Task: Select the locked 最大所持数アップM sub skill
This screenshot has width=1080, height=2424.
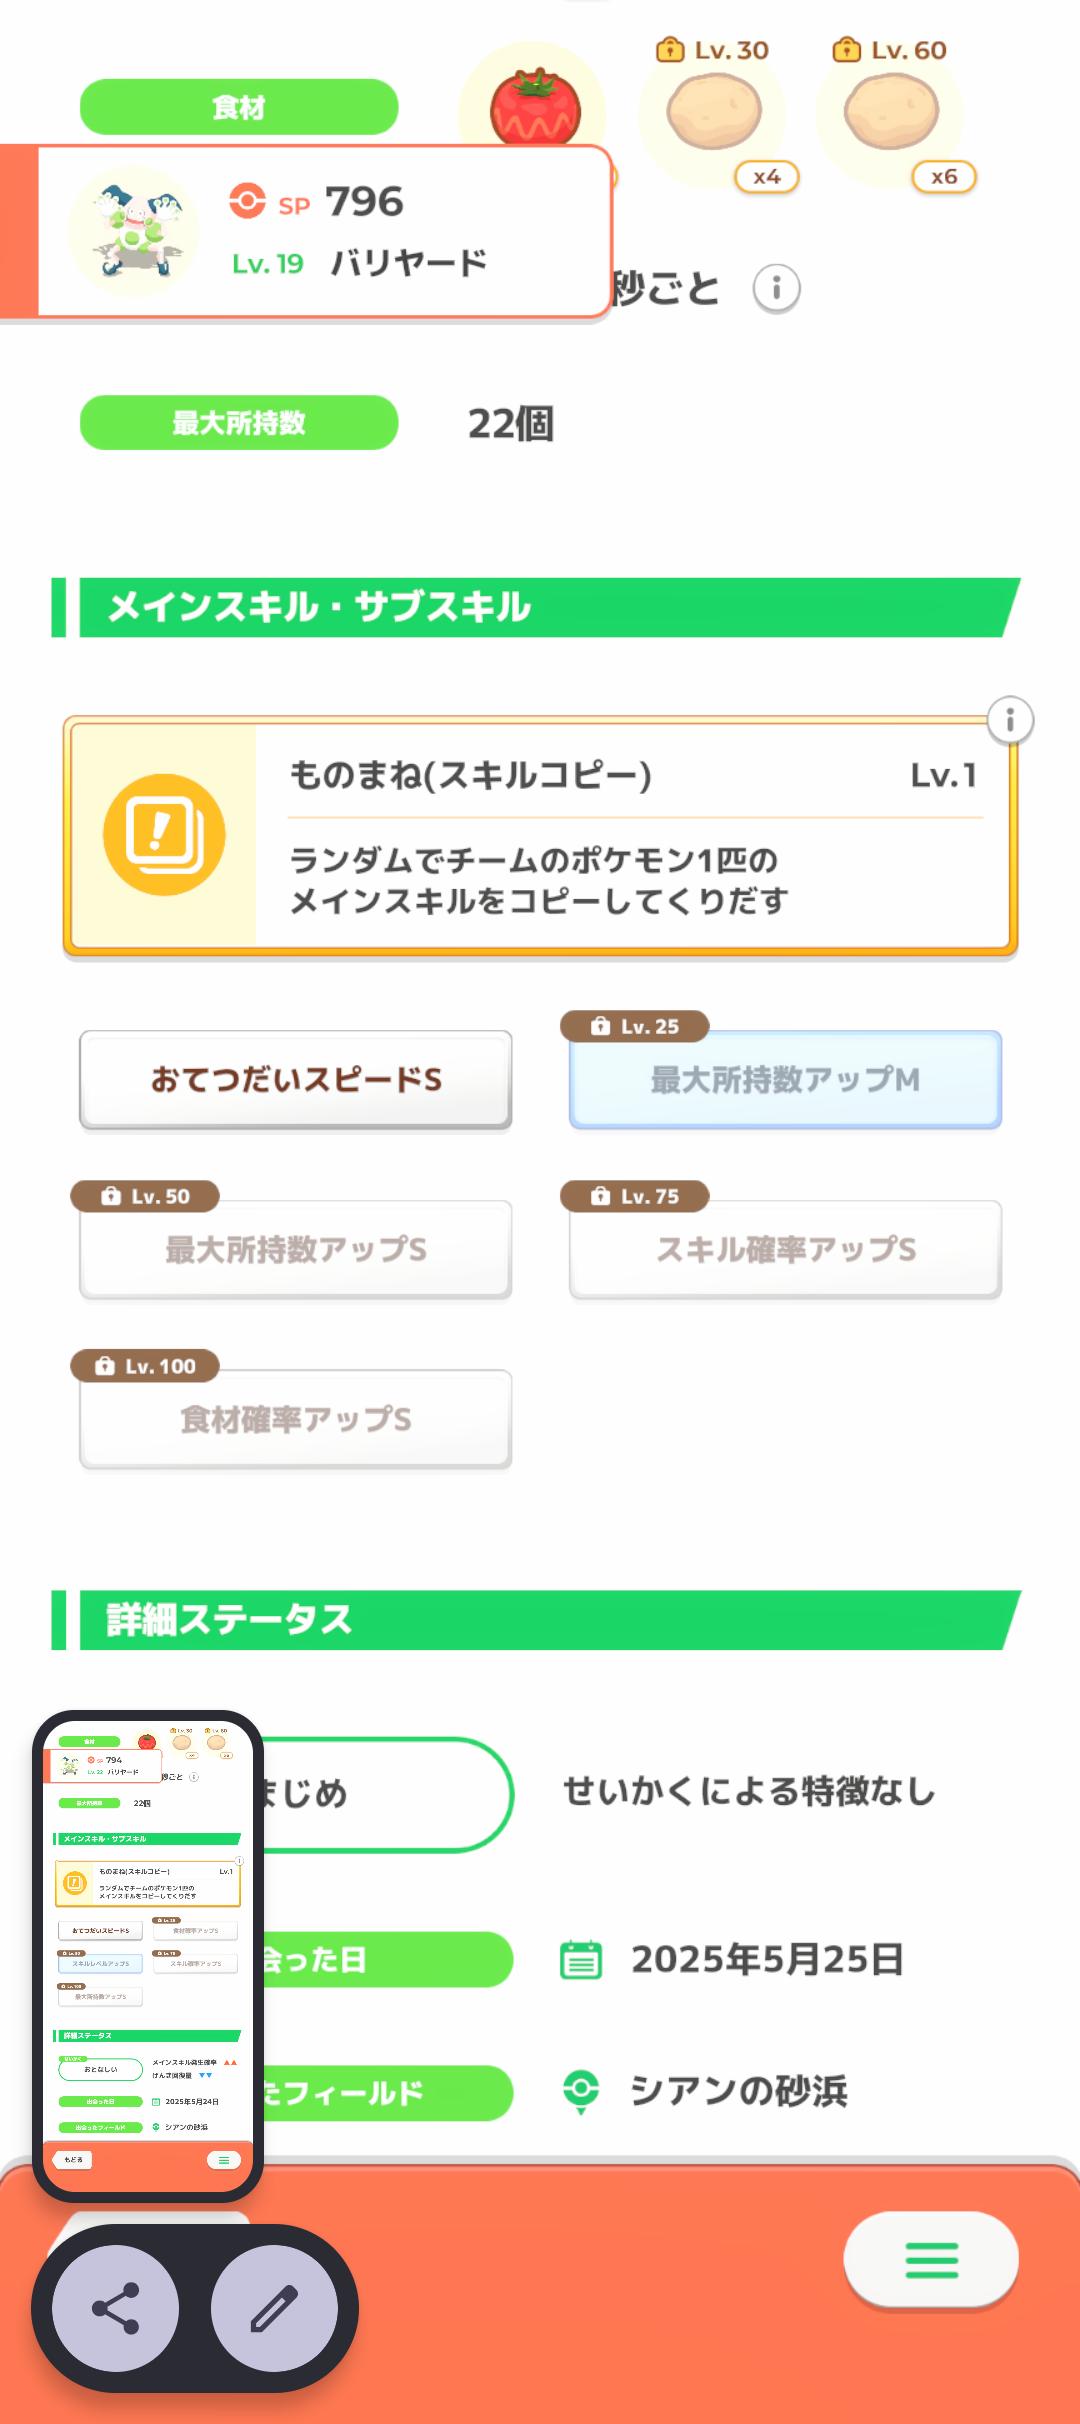Action: pos(785,1080)
